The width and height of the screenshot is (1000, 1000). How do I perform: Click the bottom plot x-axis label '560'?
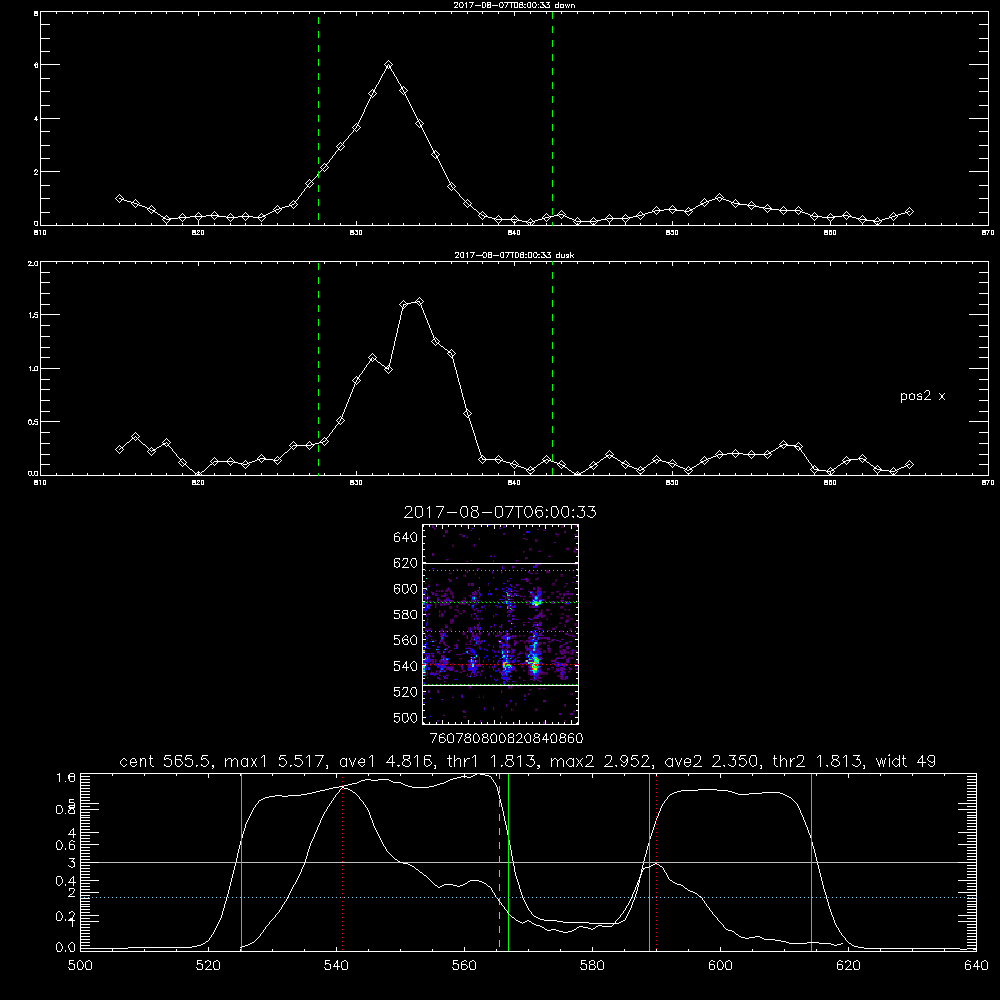pos(464,966)
